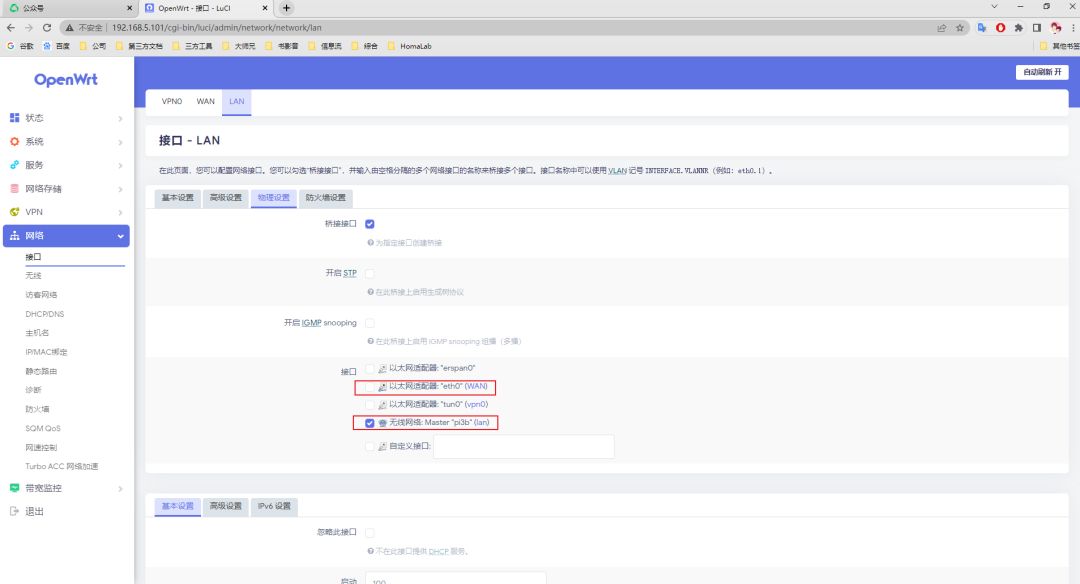Open the DHCP/DNS submenu link
Image resolution: width=1080 pixels, height=584 pixels.
click(45, 314)
